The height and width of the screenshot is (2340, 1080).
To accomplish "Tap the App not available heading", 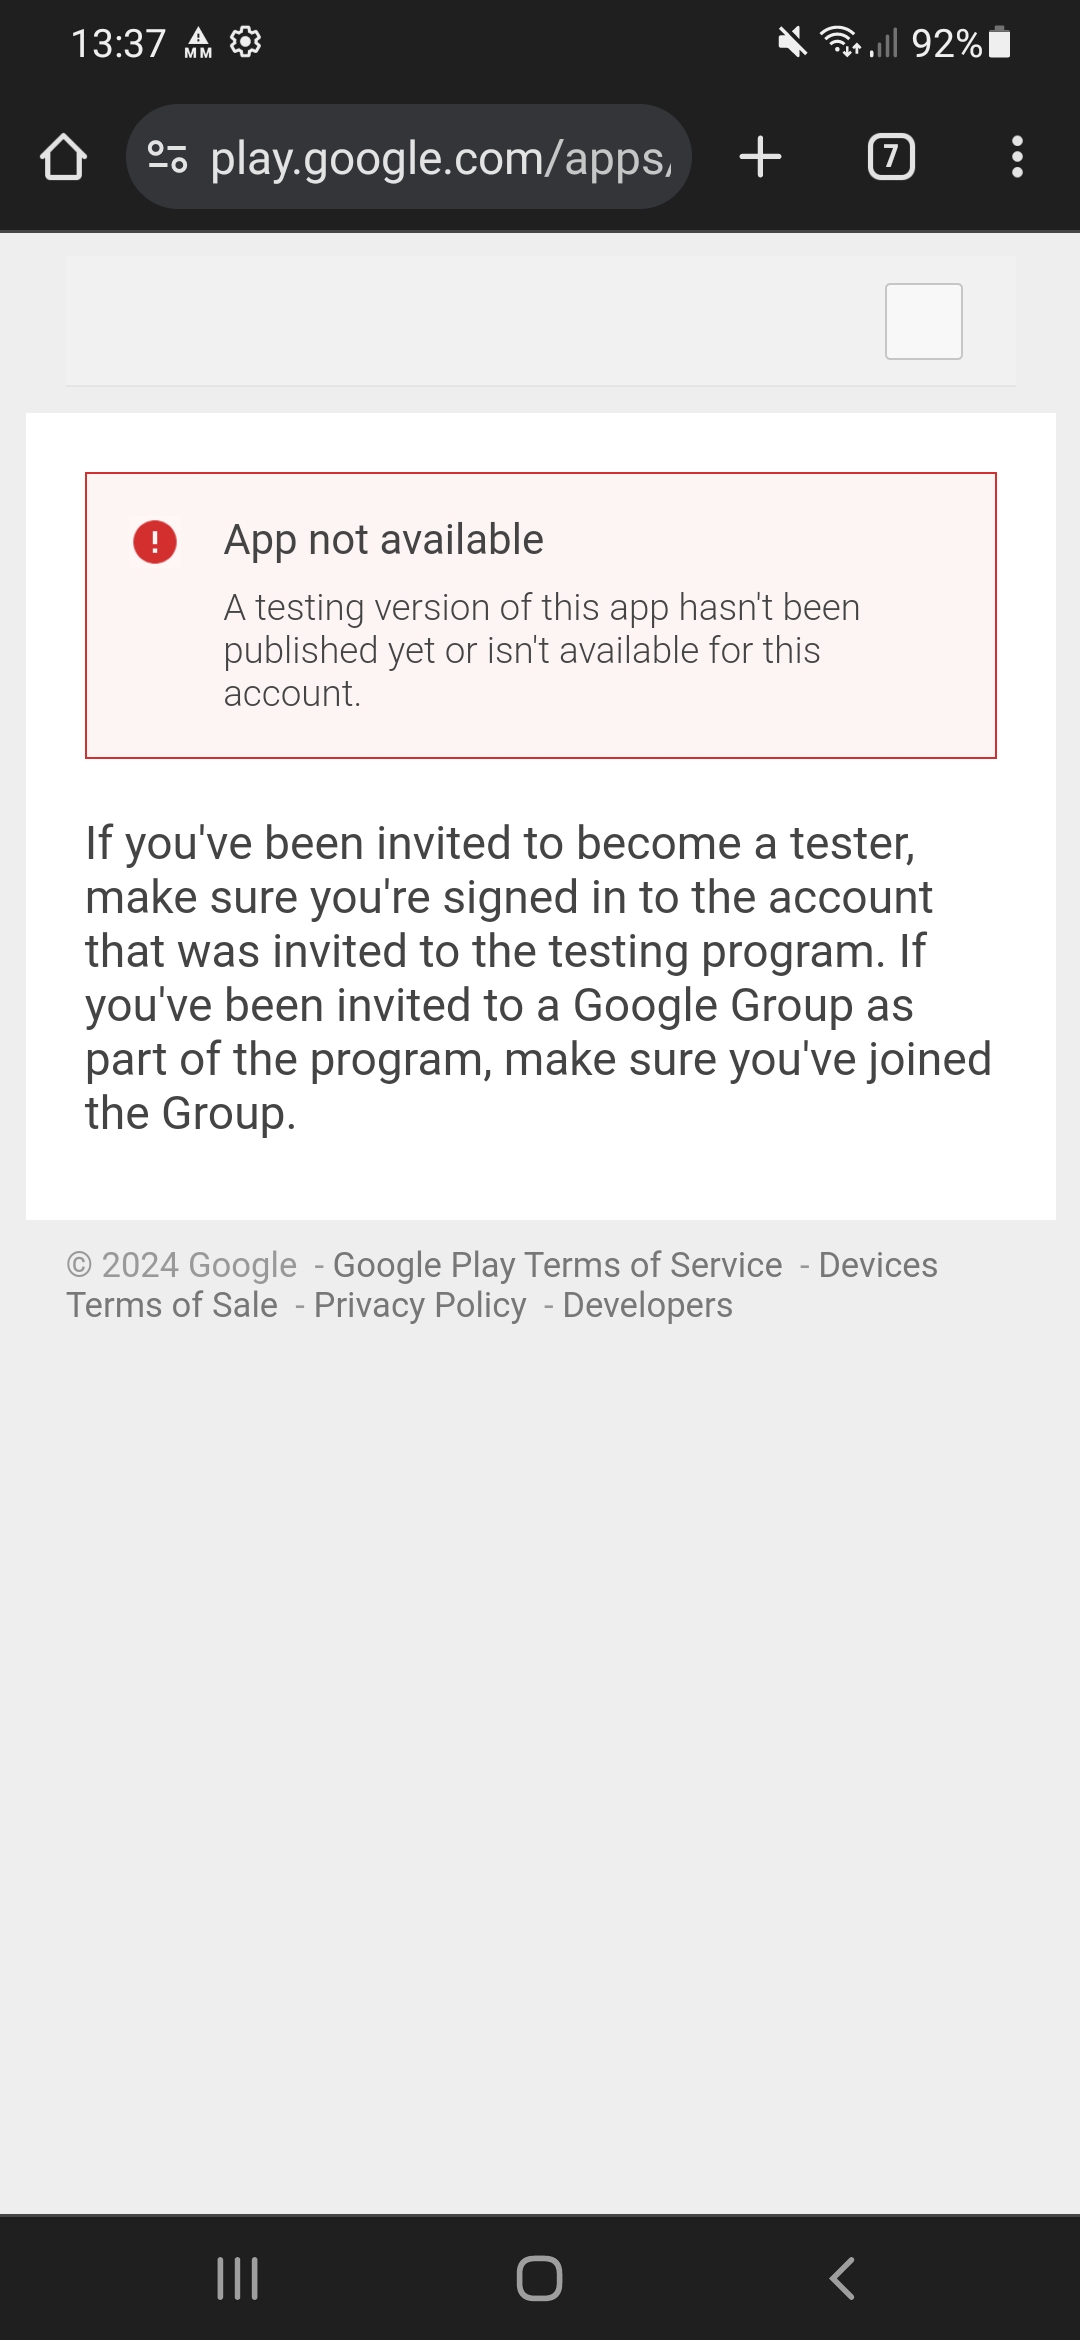I will [384, 540].
